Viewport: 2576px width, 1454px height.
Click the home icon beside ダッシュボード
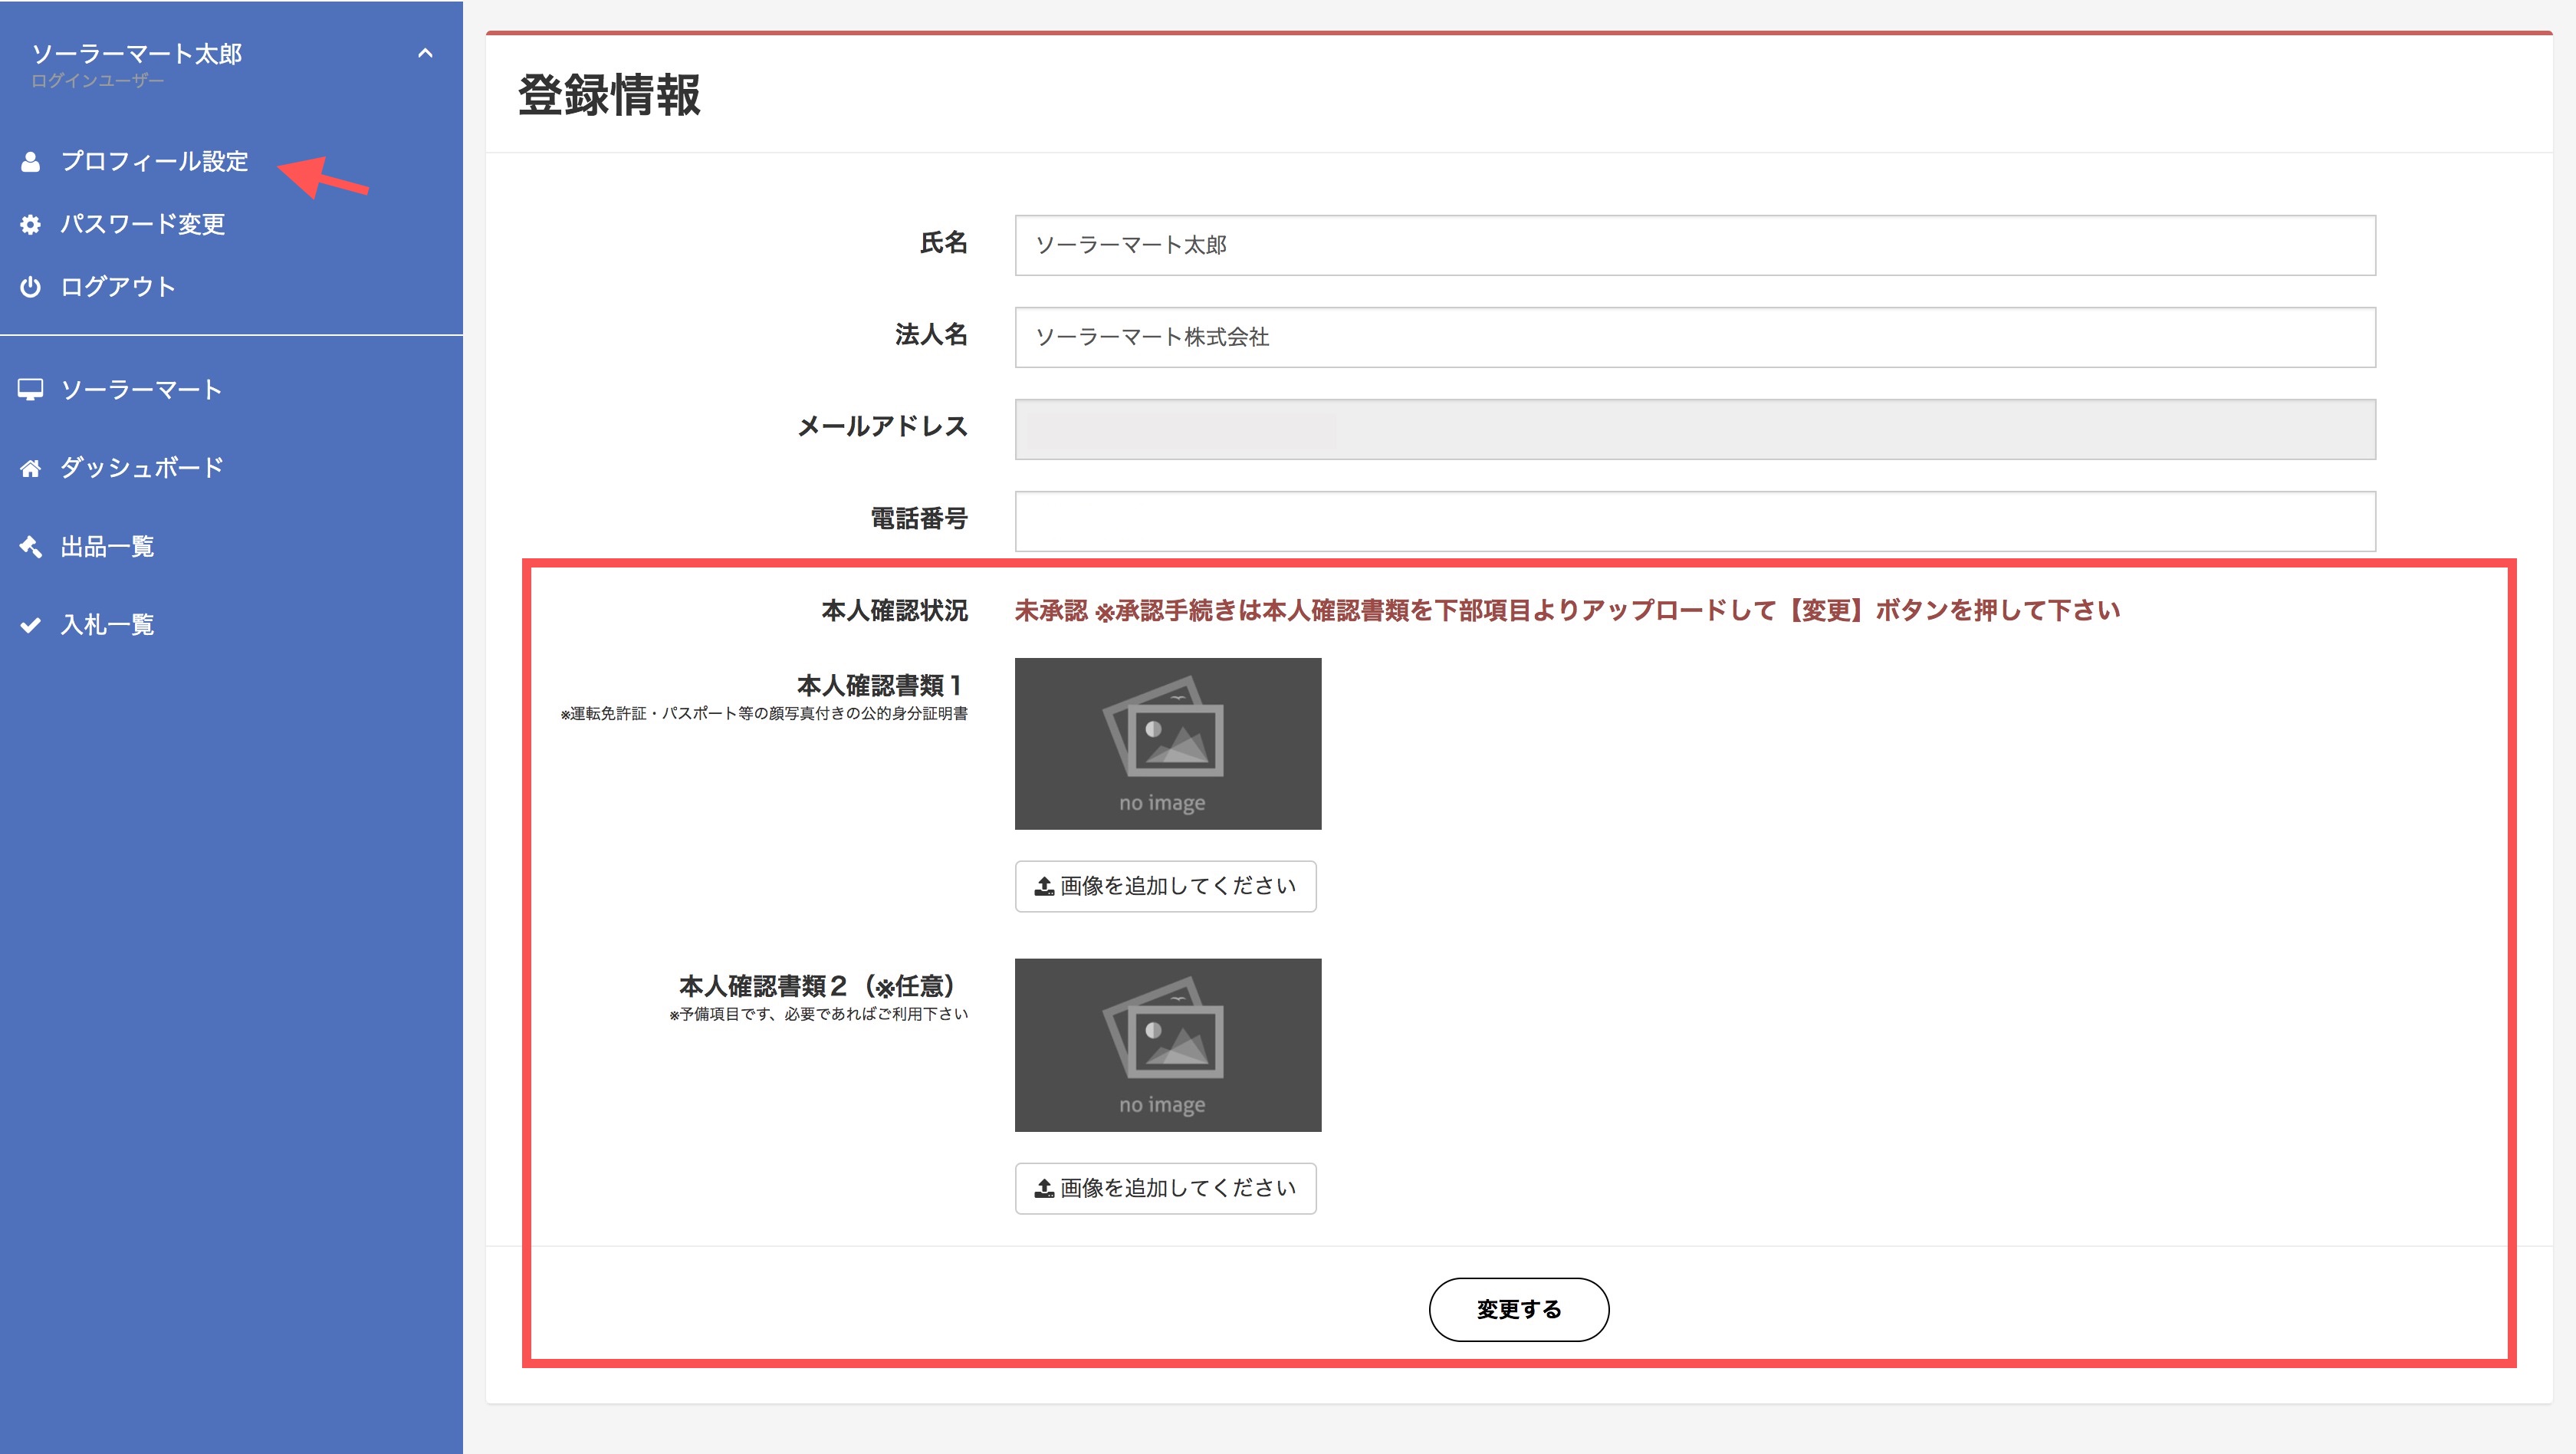pos(31,468)
